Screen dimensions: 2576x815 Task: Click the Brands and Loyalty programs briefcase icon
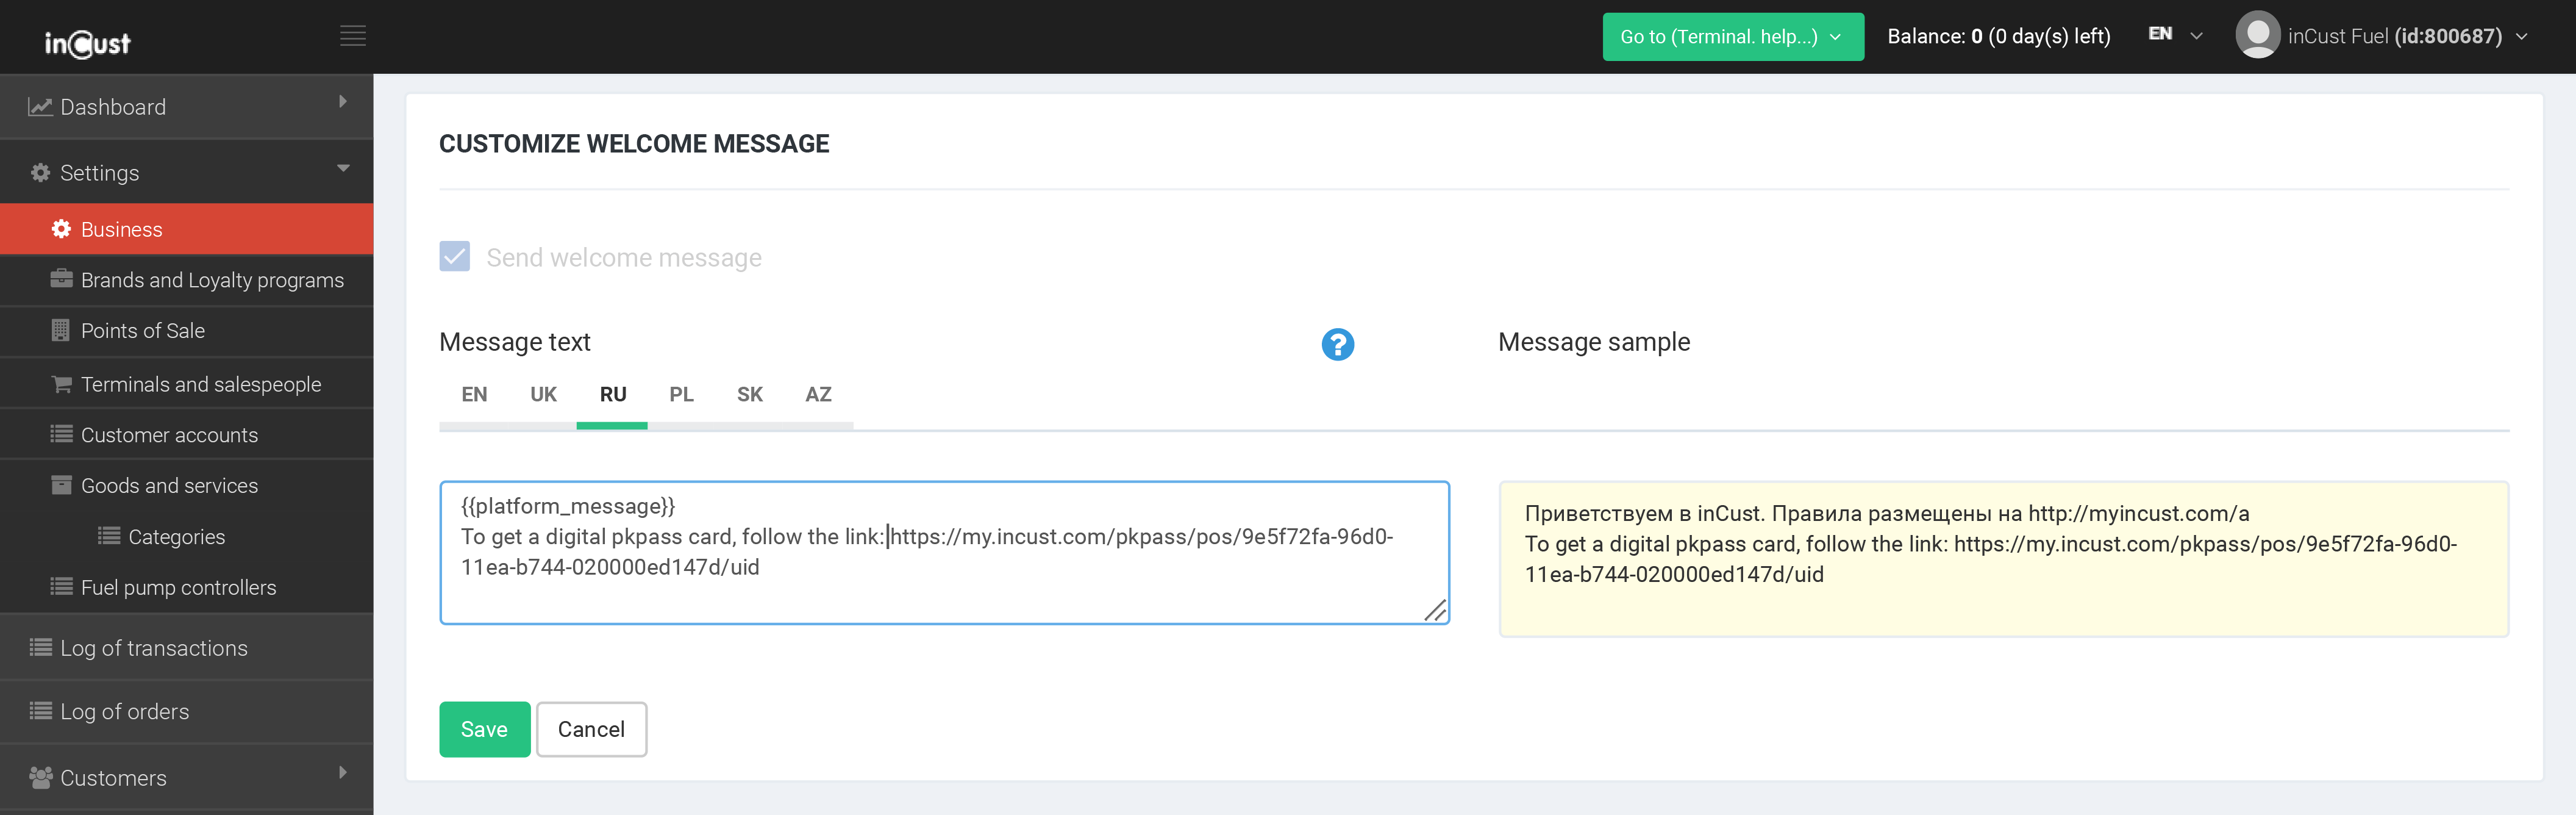coord(61,280)
